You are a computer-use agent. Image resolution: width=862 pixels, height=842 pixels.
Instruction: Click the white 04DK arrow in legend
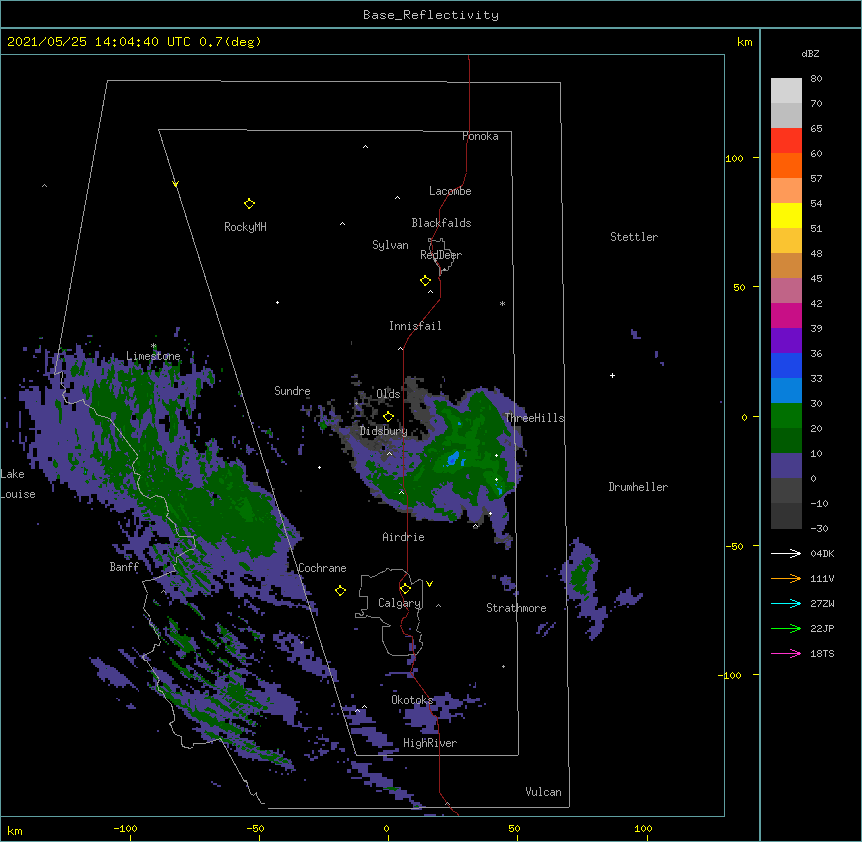(786, 553)
